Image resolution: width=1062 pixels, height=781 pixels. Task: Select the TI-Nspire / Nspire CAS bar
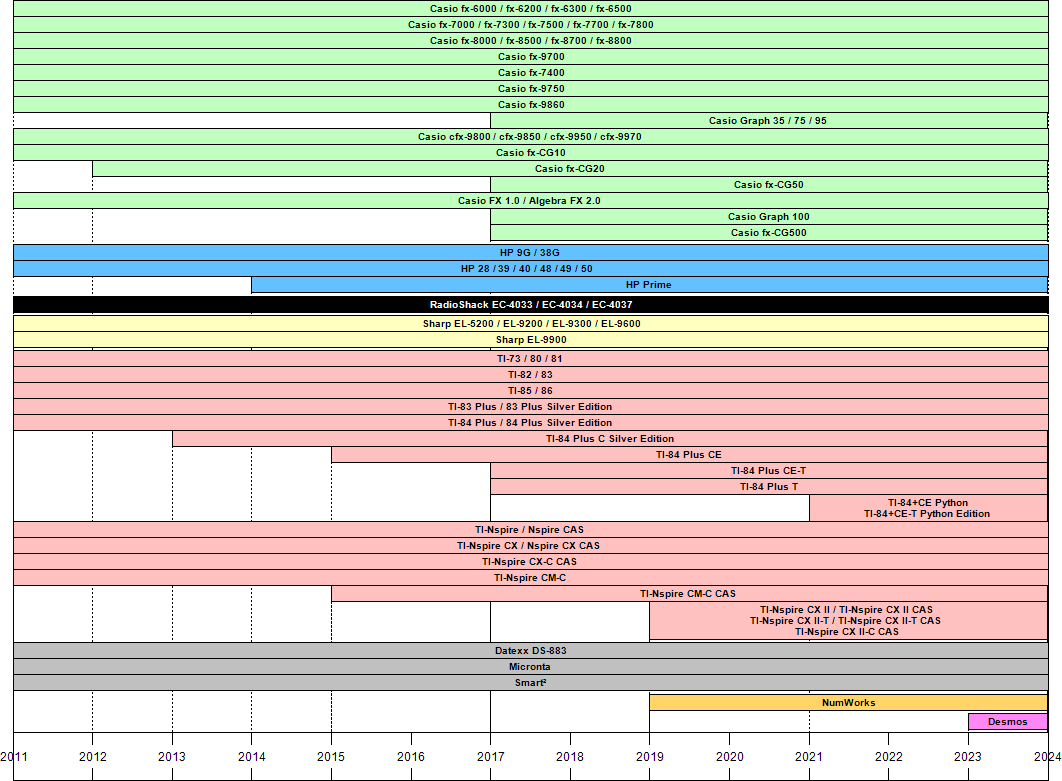tap(531, 530)
